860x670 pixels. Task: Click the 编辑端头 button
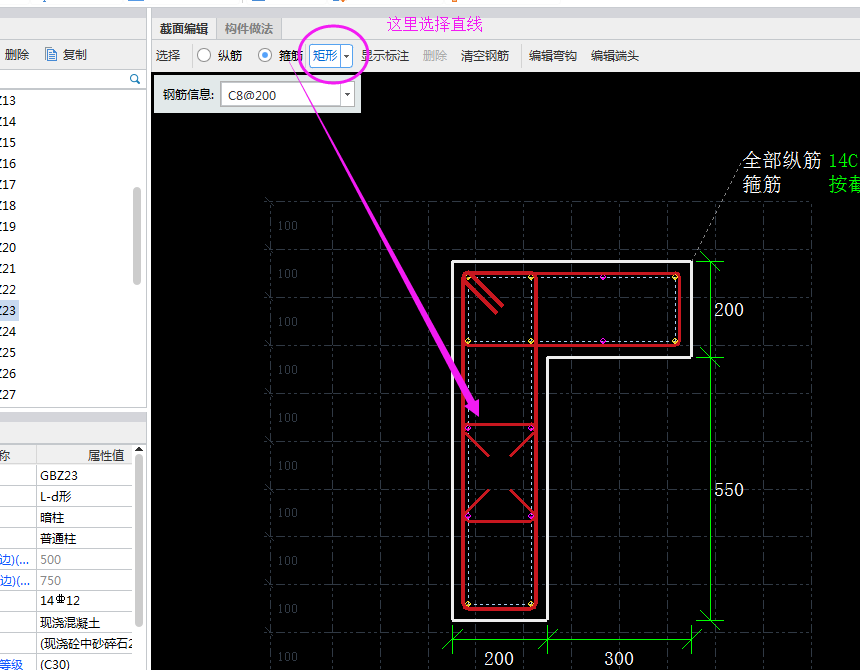point(615,56)
